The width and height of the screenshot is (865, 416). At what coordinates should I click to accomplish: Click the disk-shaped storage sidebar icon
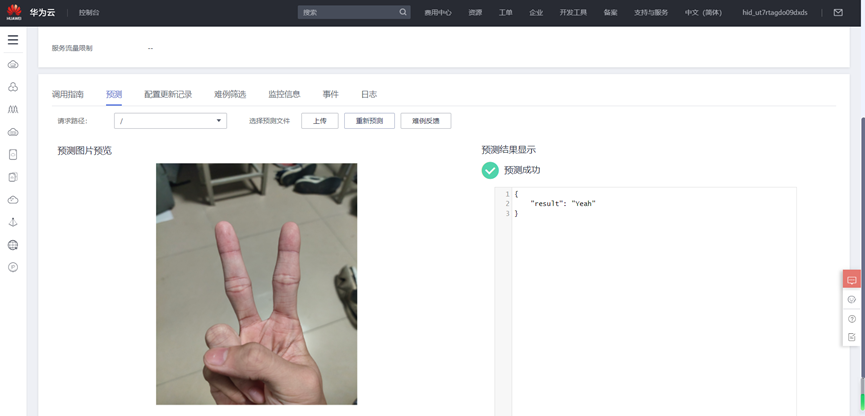pos(13,154)
